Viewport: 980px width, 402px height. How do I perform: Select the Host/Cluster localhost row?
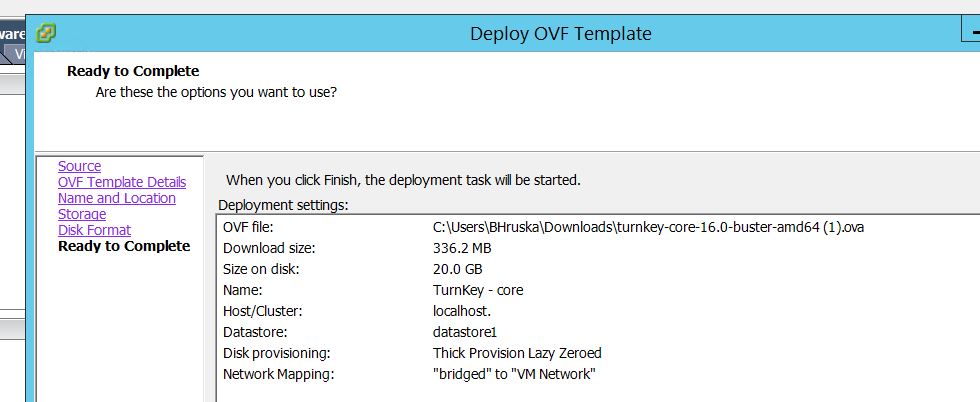(462, 311)
